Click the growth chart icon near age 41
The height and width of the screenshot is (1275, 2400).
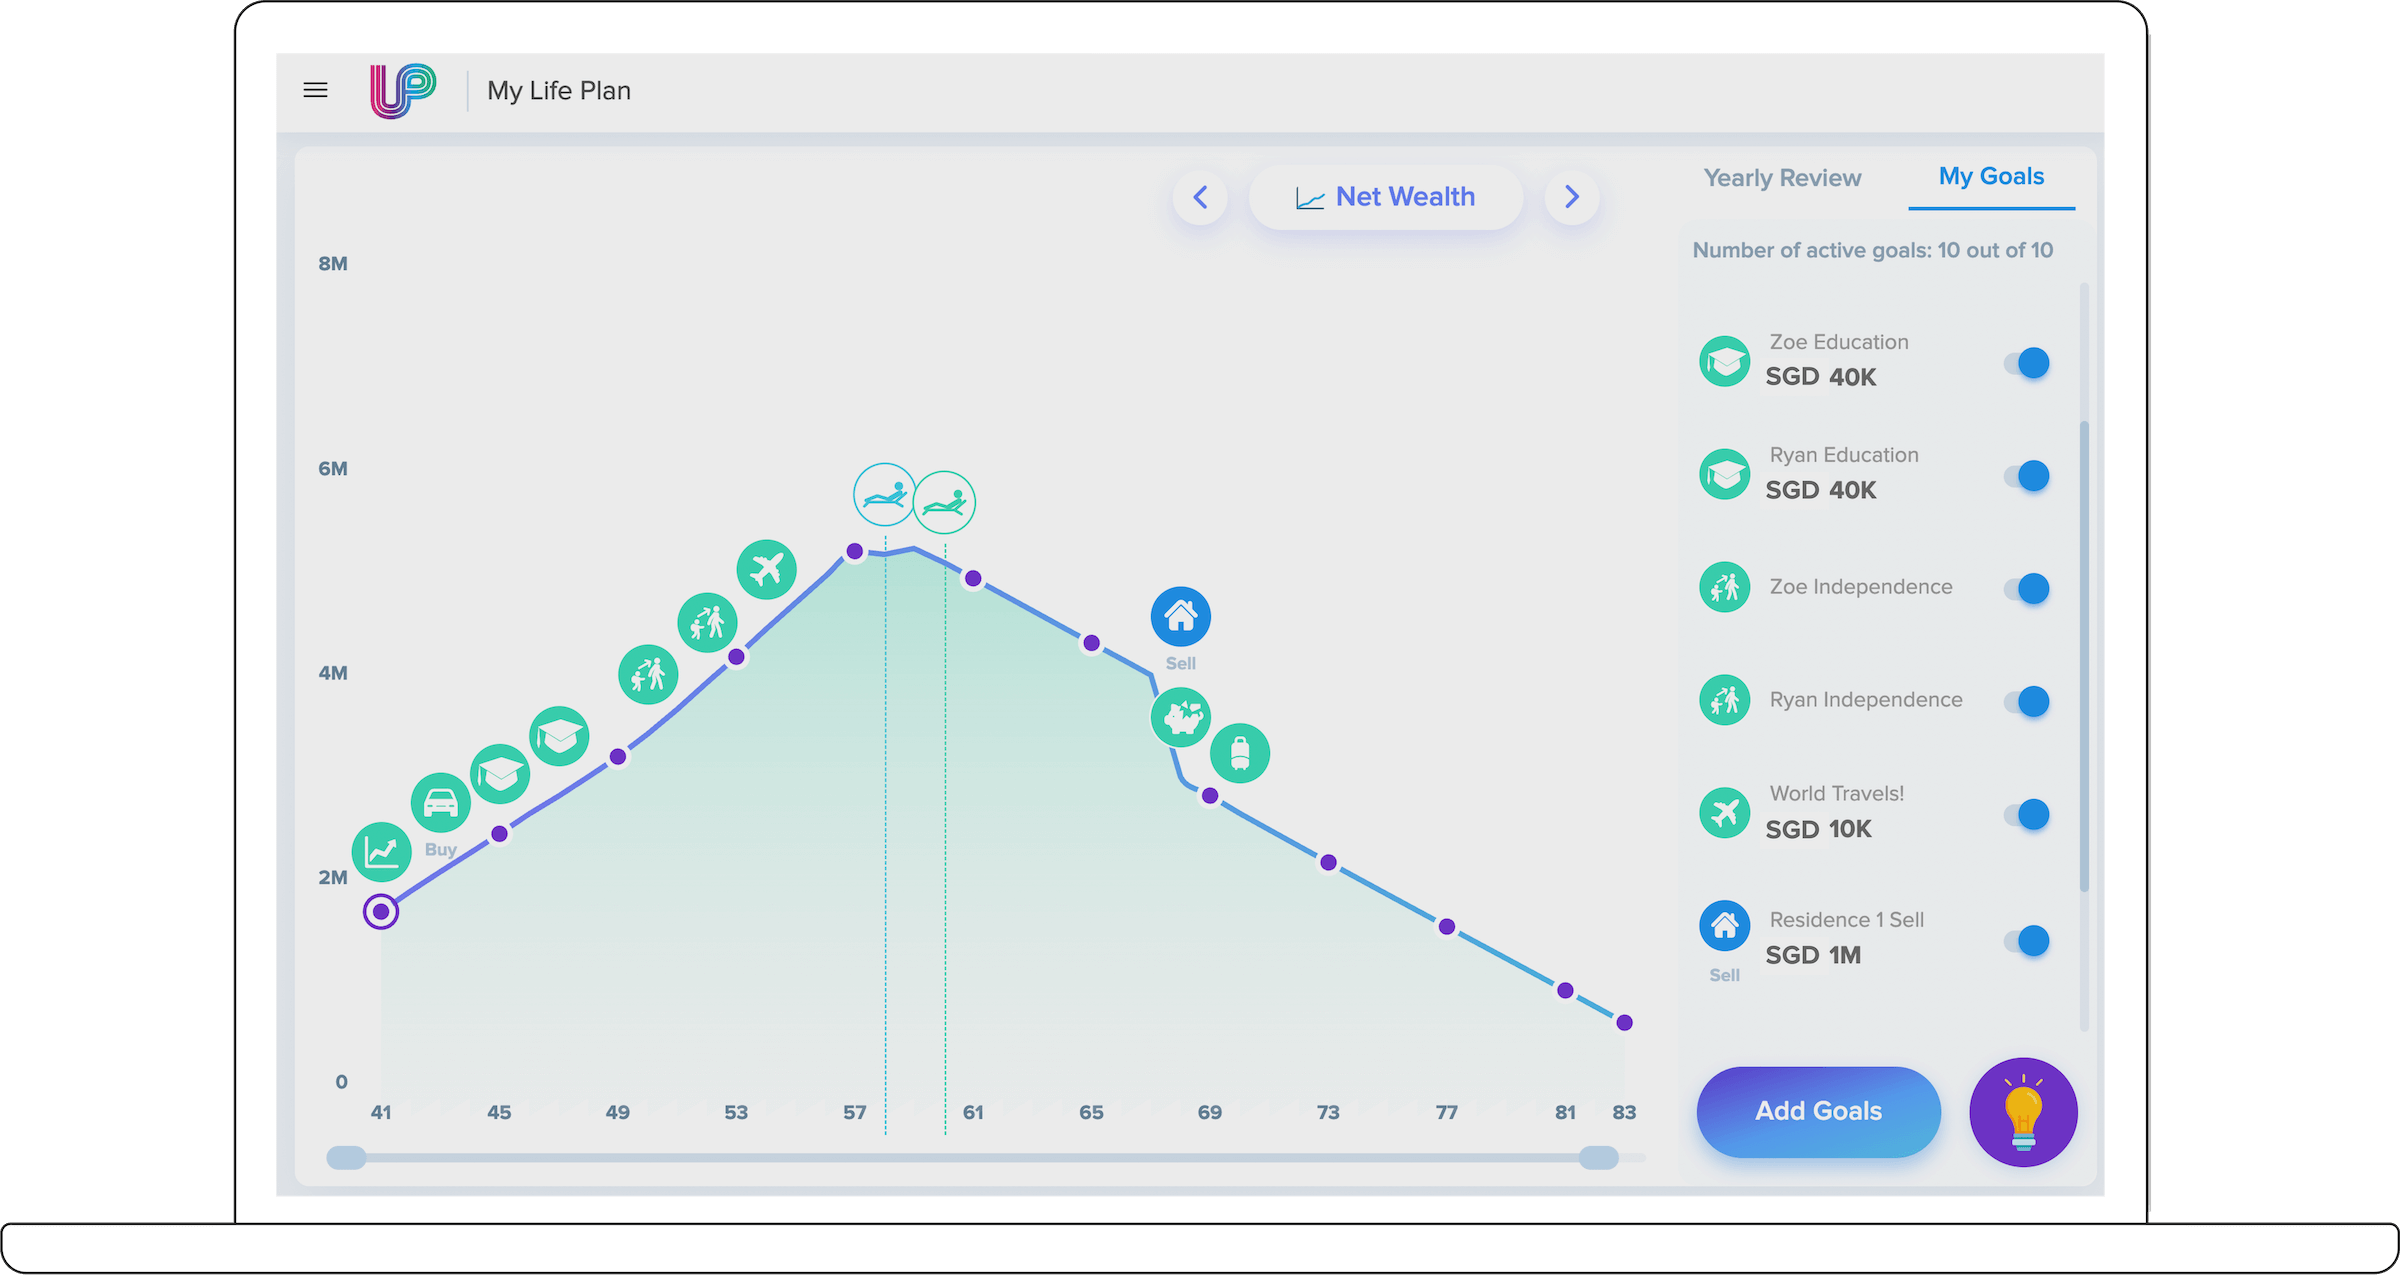(382, 852)
